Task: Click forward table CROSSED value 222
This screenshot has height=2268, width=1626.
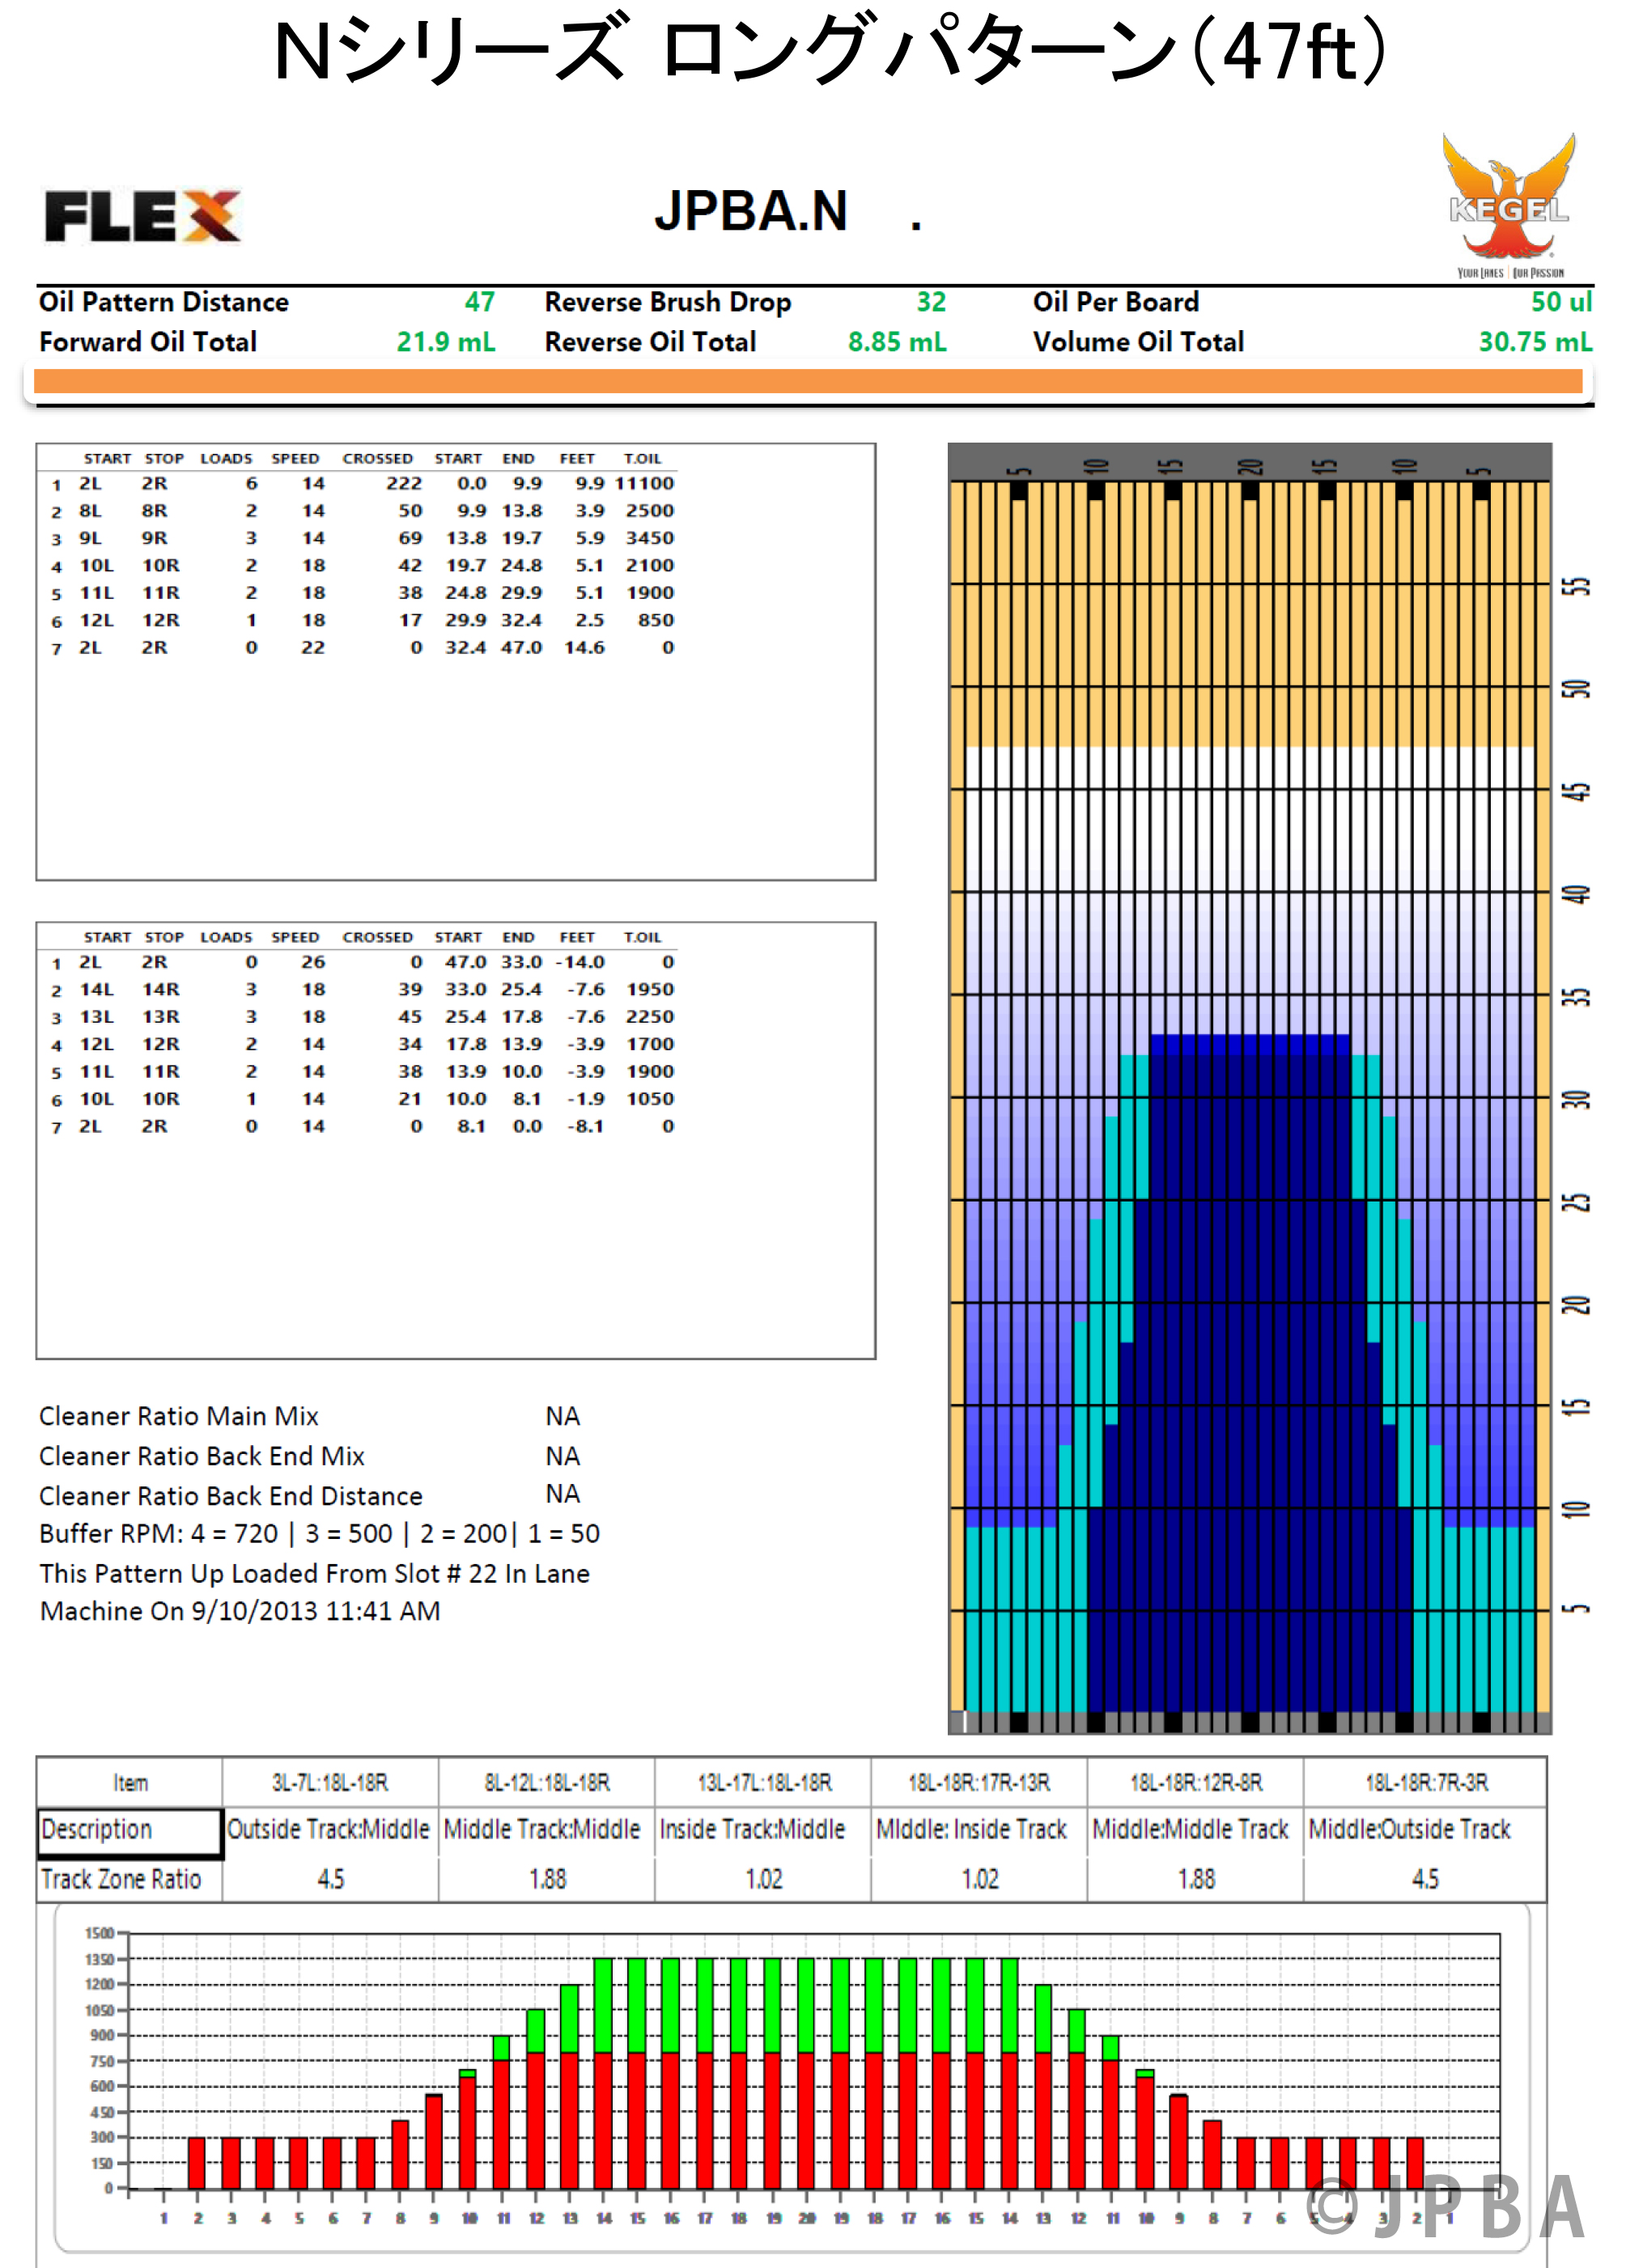Action: coord(404,483)
